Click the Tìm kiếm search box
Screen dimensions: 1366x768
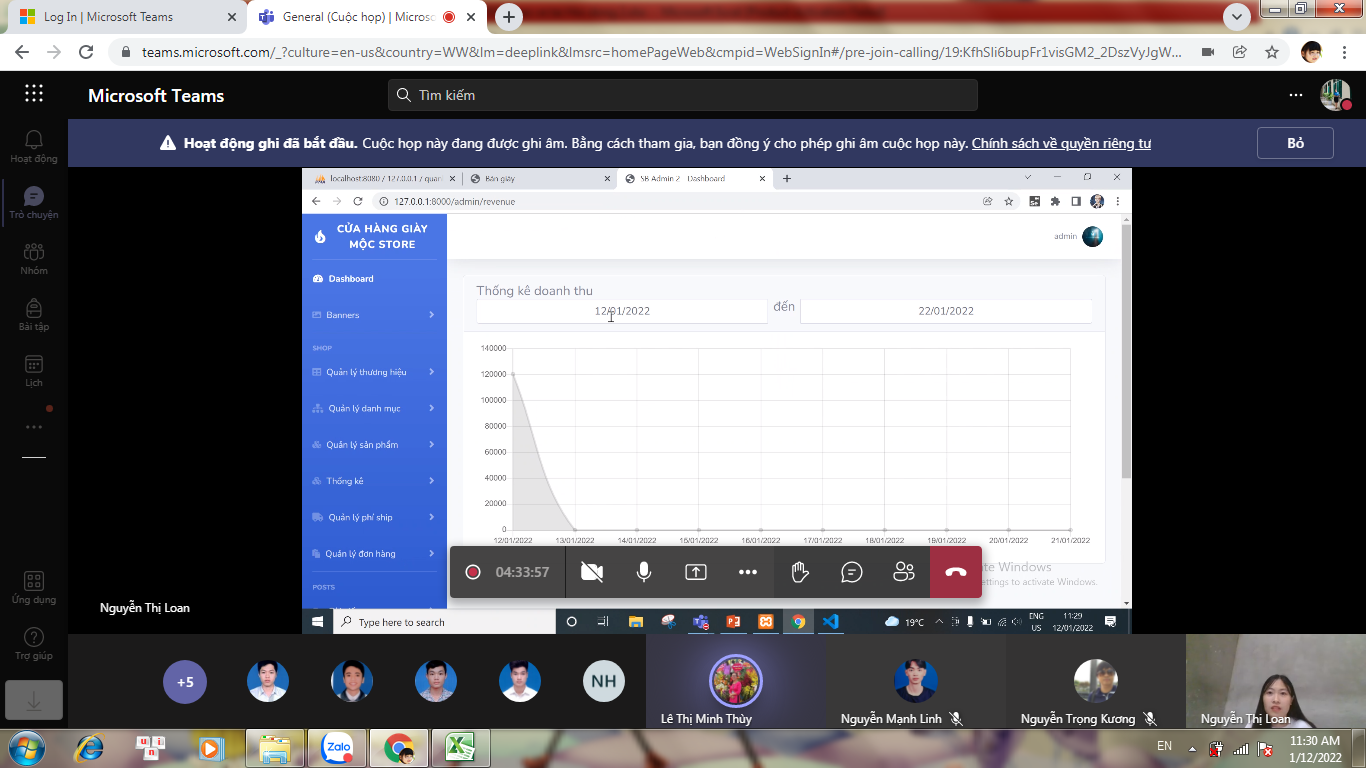682,95
